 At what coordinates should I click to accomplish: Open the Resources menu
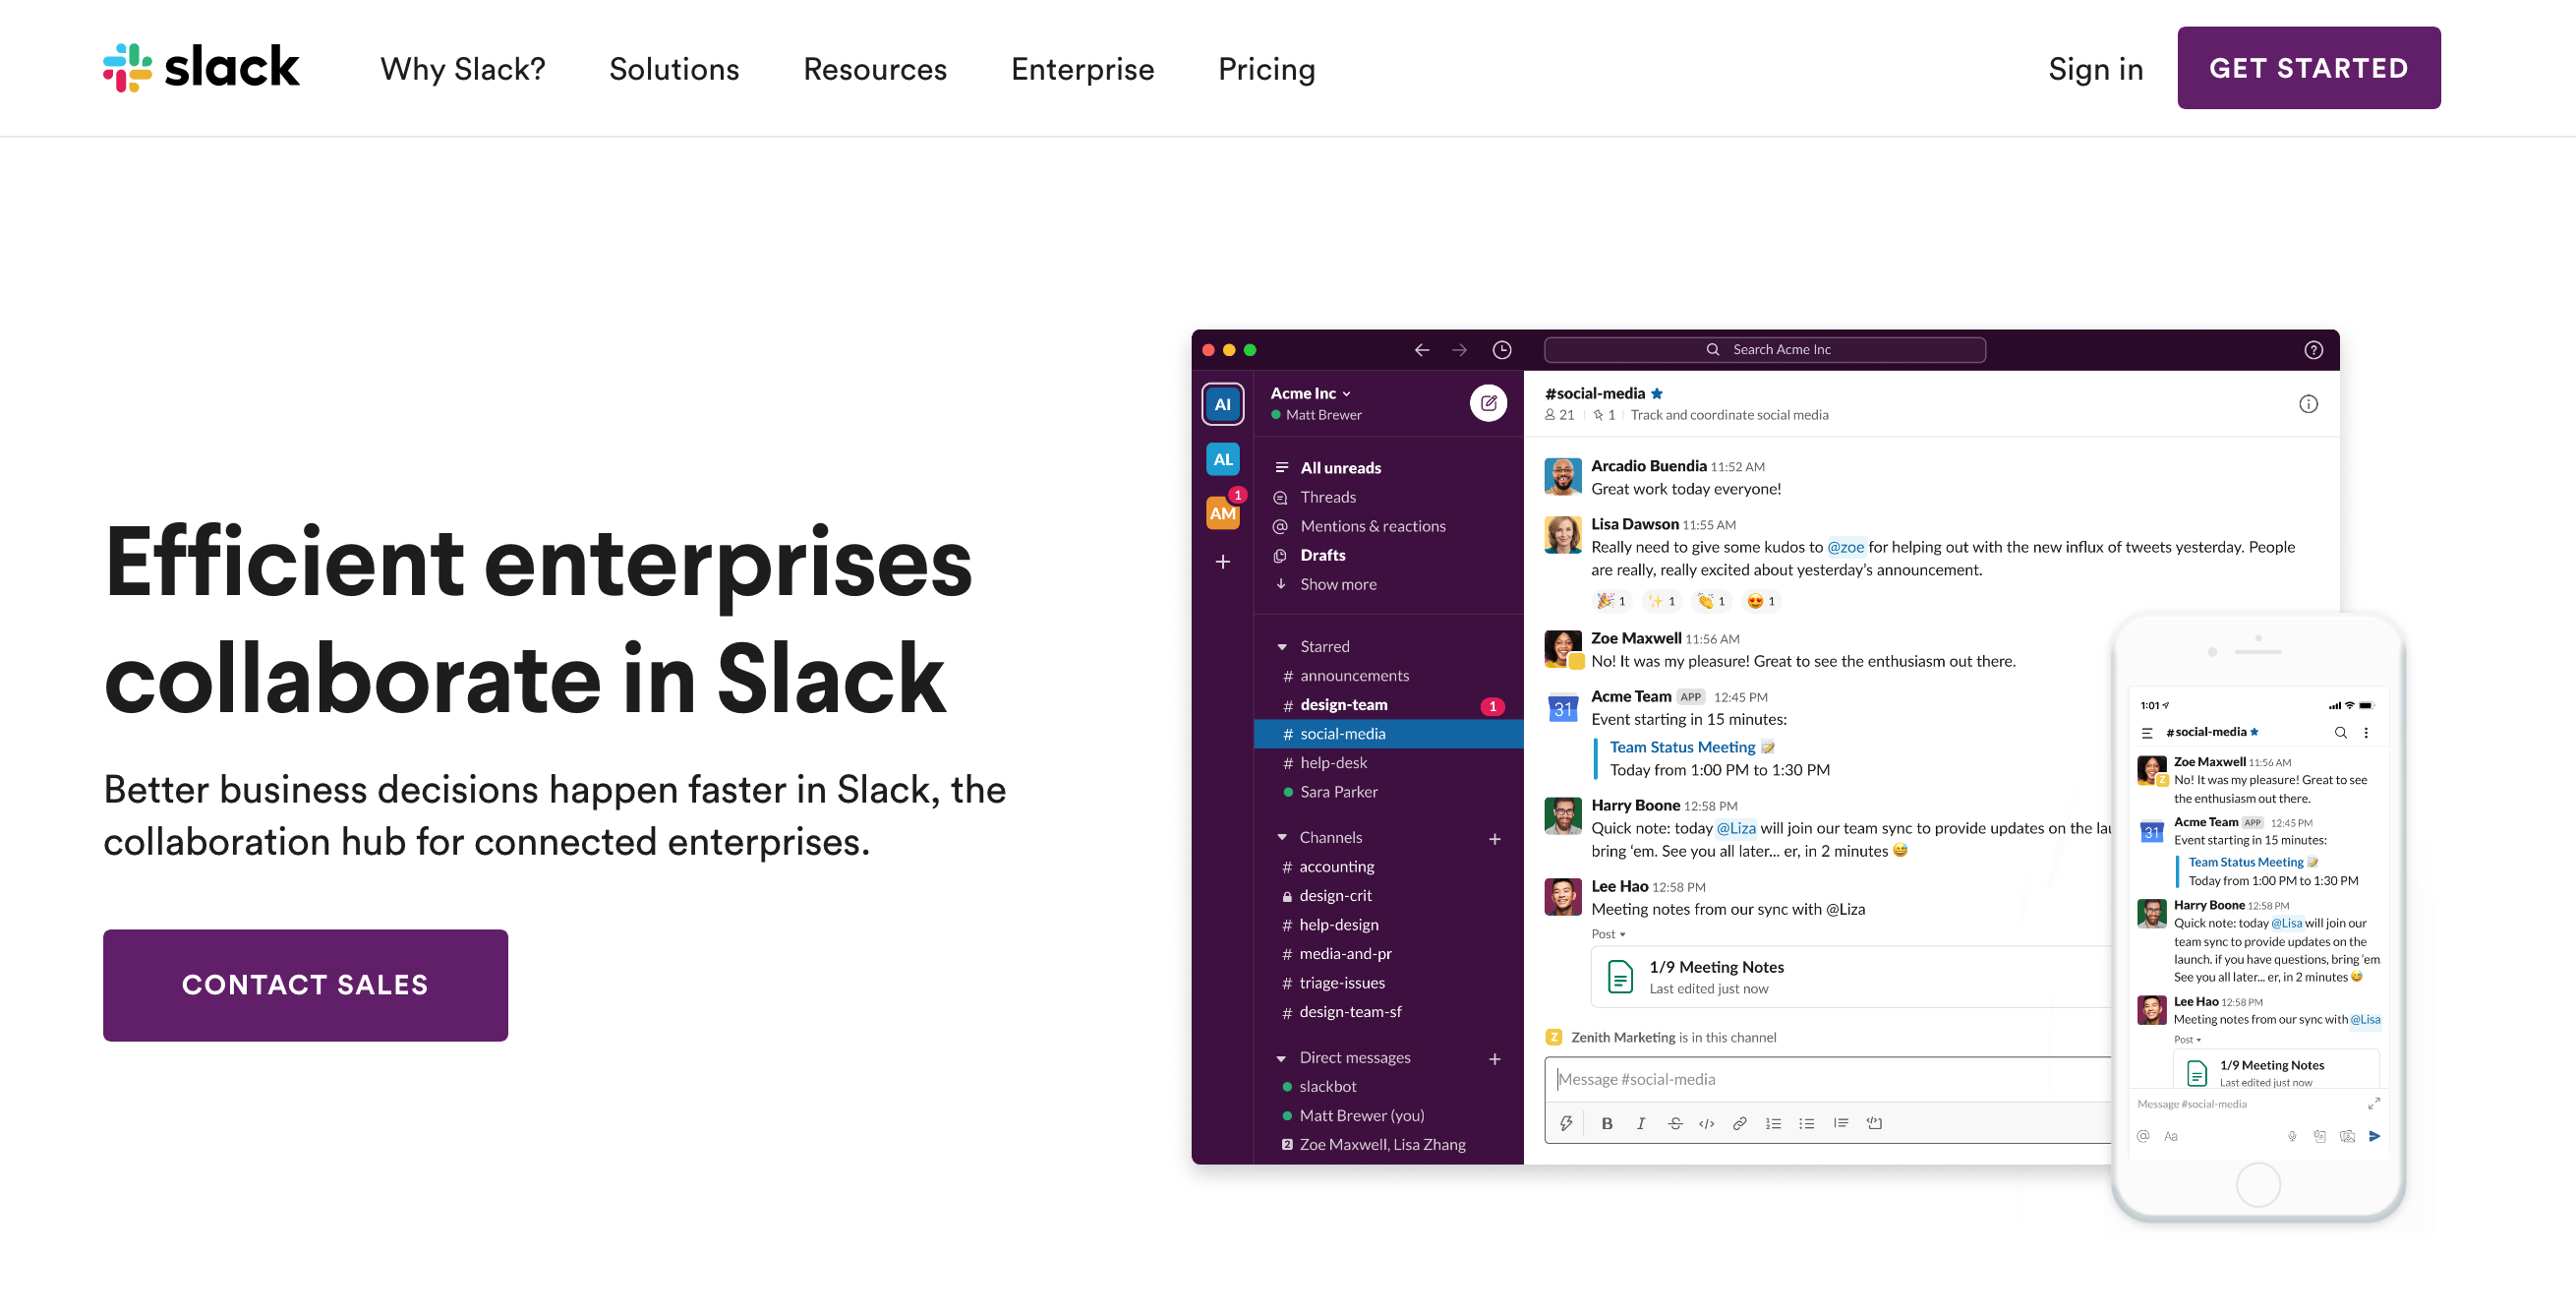pyautogui.click(x=875, y=69)
